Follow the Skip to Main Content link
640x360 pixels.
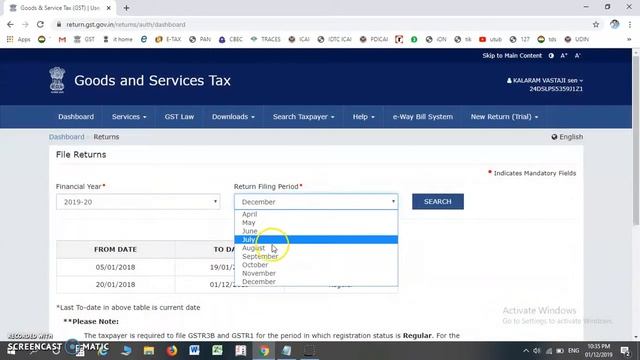(512, 56)
